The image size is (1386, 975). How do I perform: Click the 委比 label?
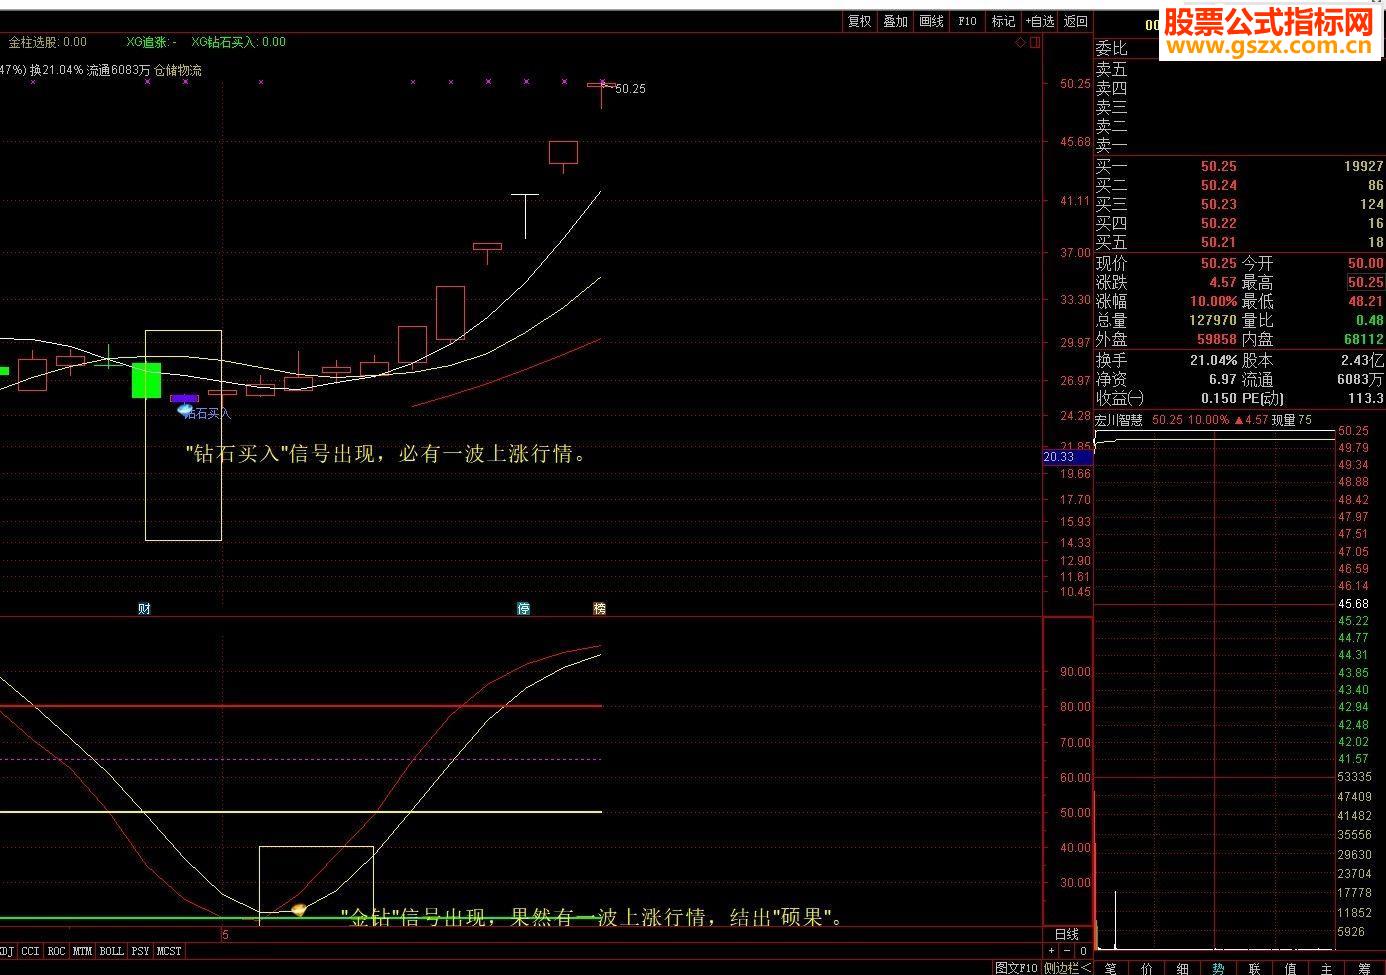click(1111, 48)
